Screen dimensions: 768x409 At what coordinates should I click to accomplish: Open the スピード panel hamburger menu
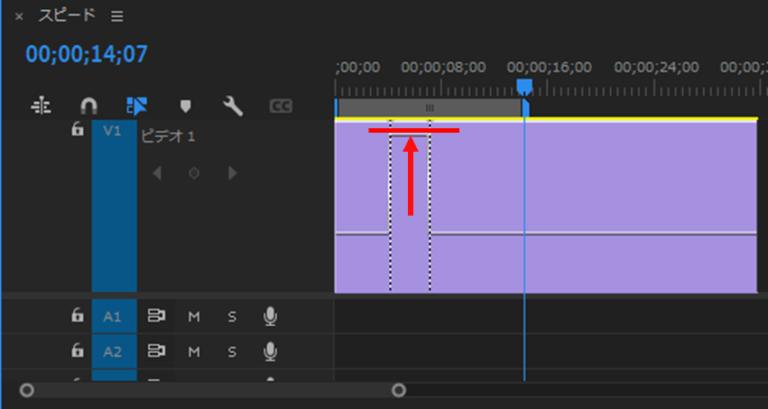[117, 17]
